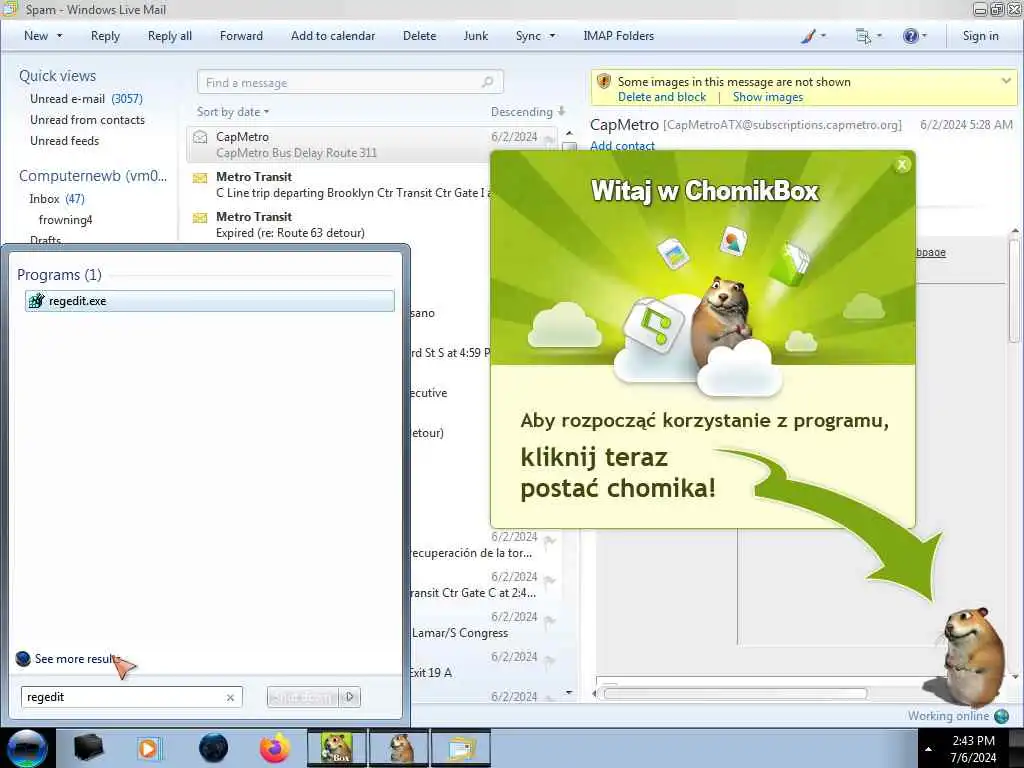Open the New message dropdown arrow

(x=59, y=36)
